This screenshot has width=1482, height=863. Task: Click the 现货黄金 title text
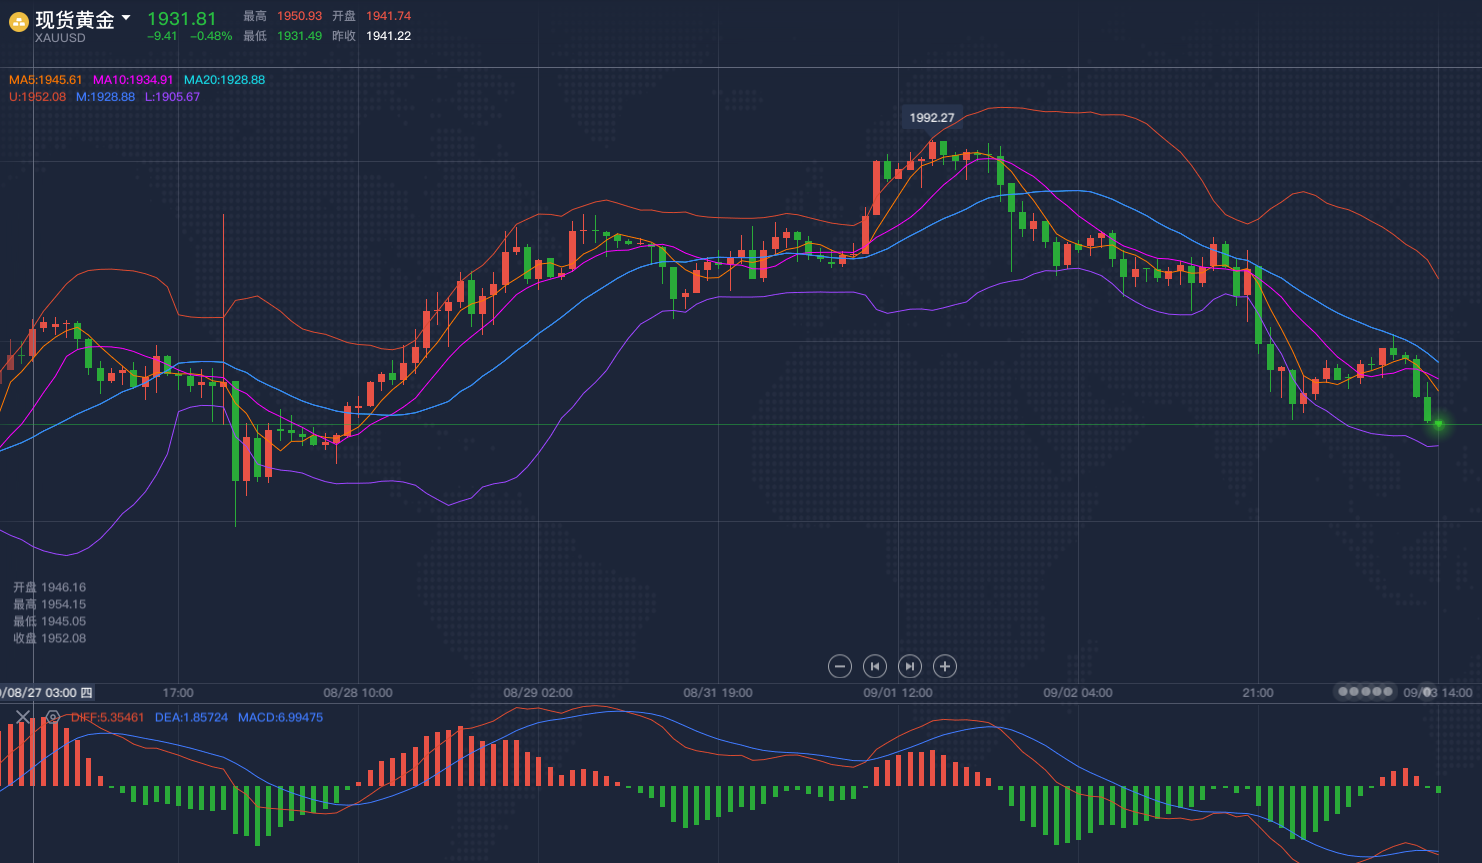pos(75,20)
